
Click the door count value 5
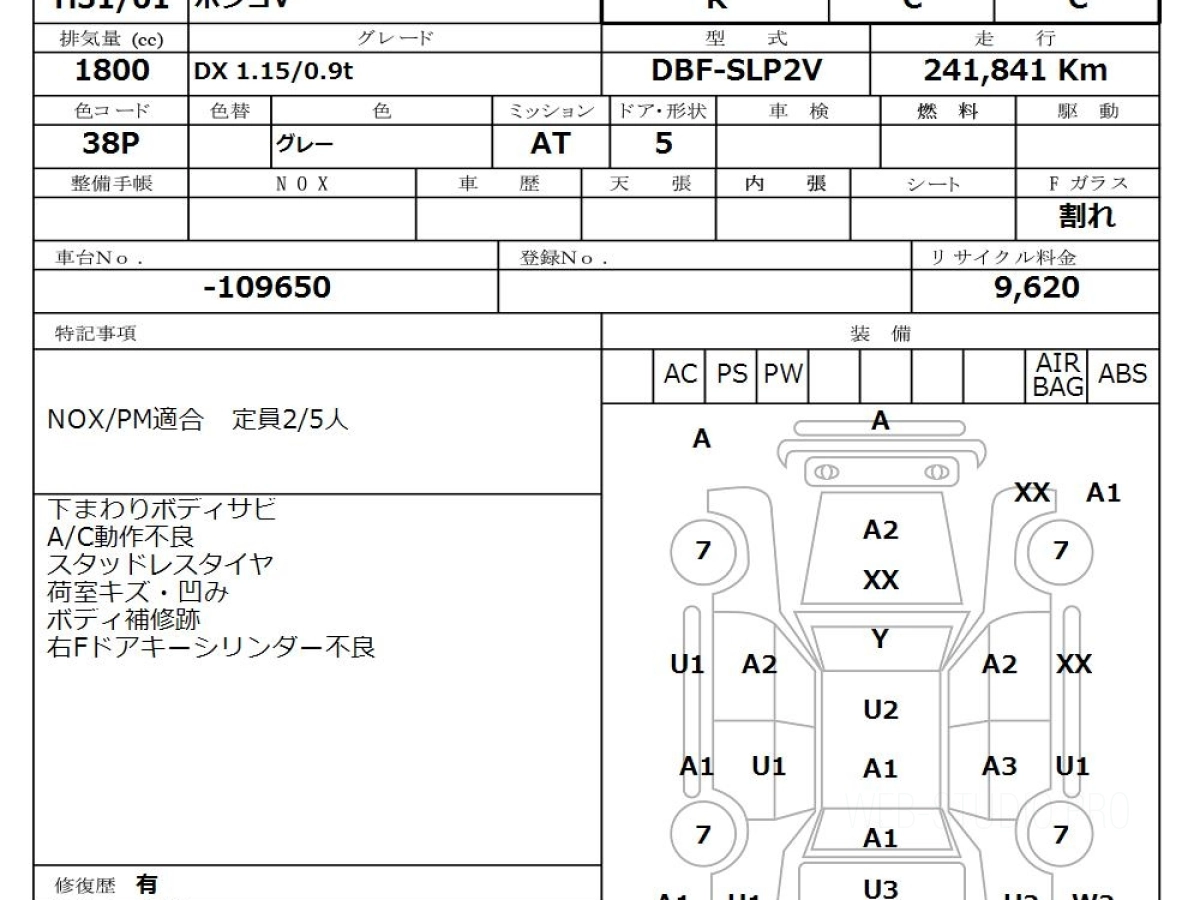664,145
